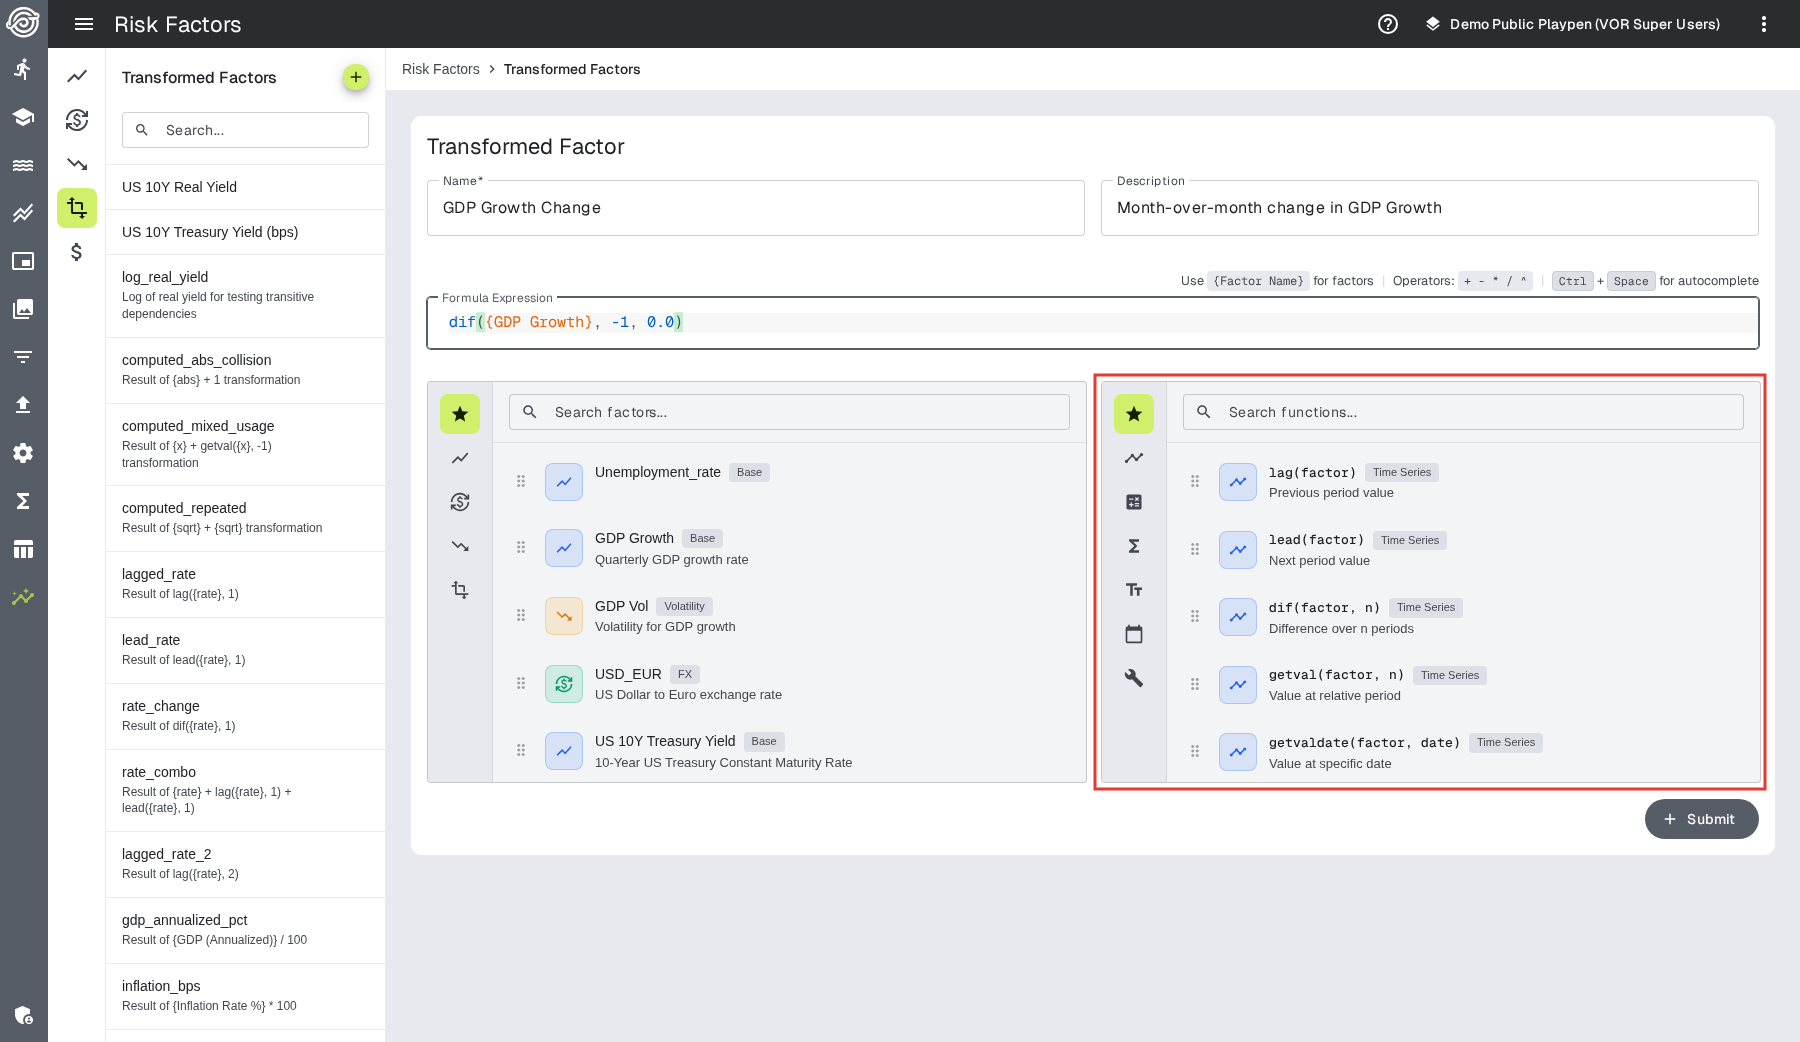Select the FX currency category in factors panel
Viewport: 1800px width, 1042px height.
(x=460, y=502)
